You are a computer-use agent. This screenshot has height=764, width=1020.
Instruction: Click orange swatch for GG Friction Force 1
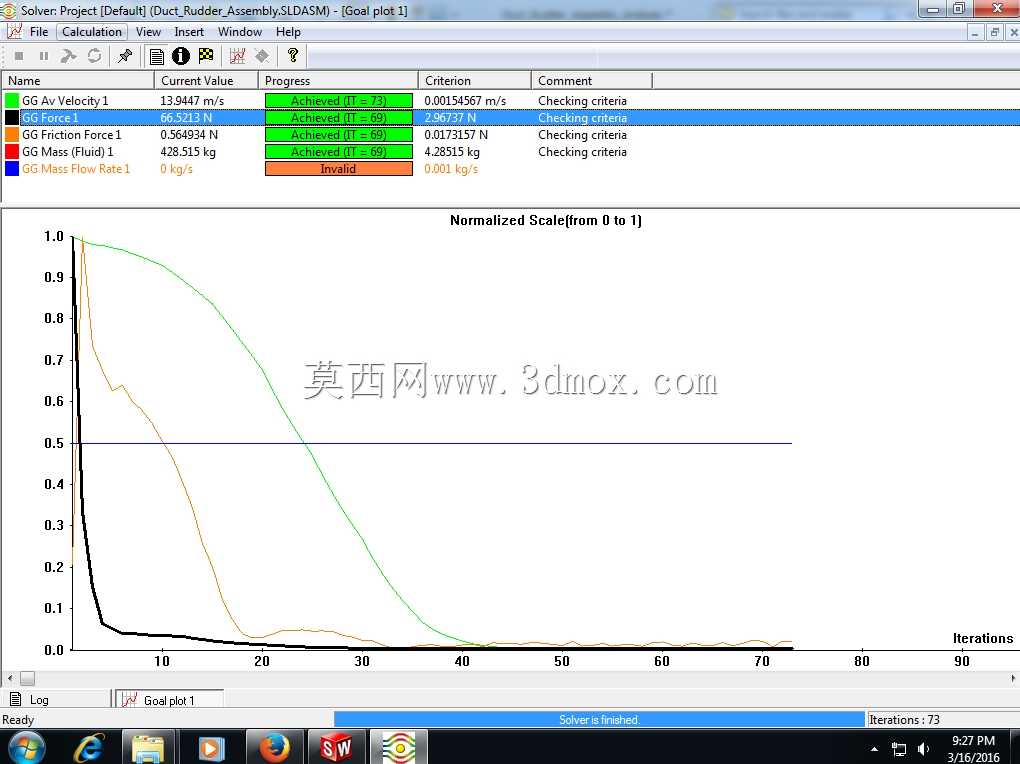coord(12,135)
